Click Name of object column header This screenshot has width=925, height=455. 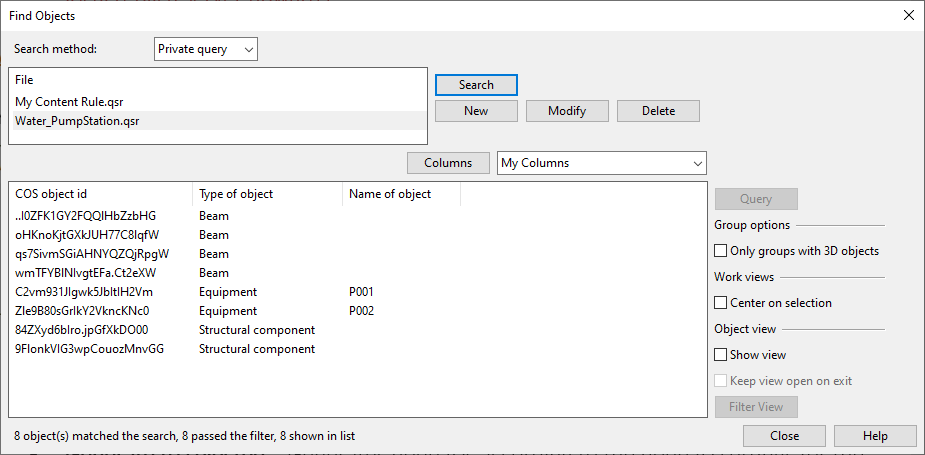click(x=400, y=194)
